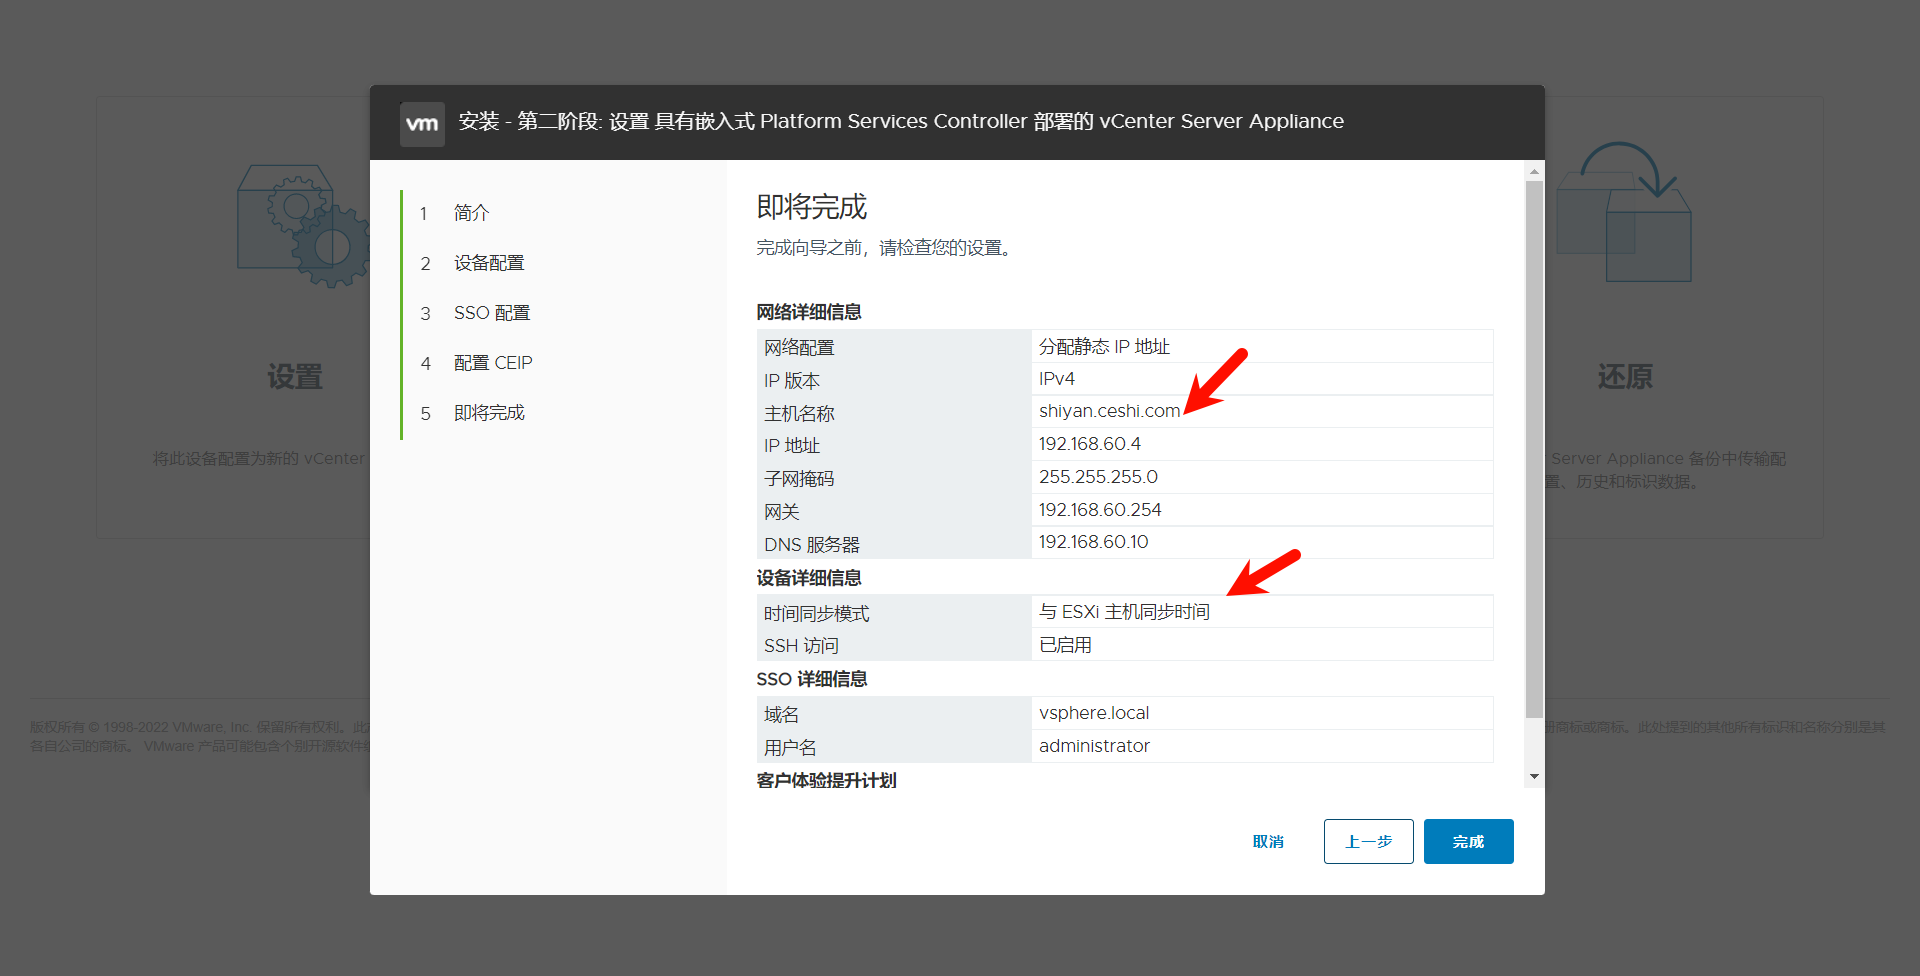Click the dialog title bar text
The width and height of the screenshot is (1920, 976).
coord(901,122)
